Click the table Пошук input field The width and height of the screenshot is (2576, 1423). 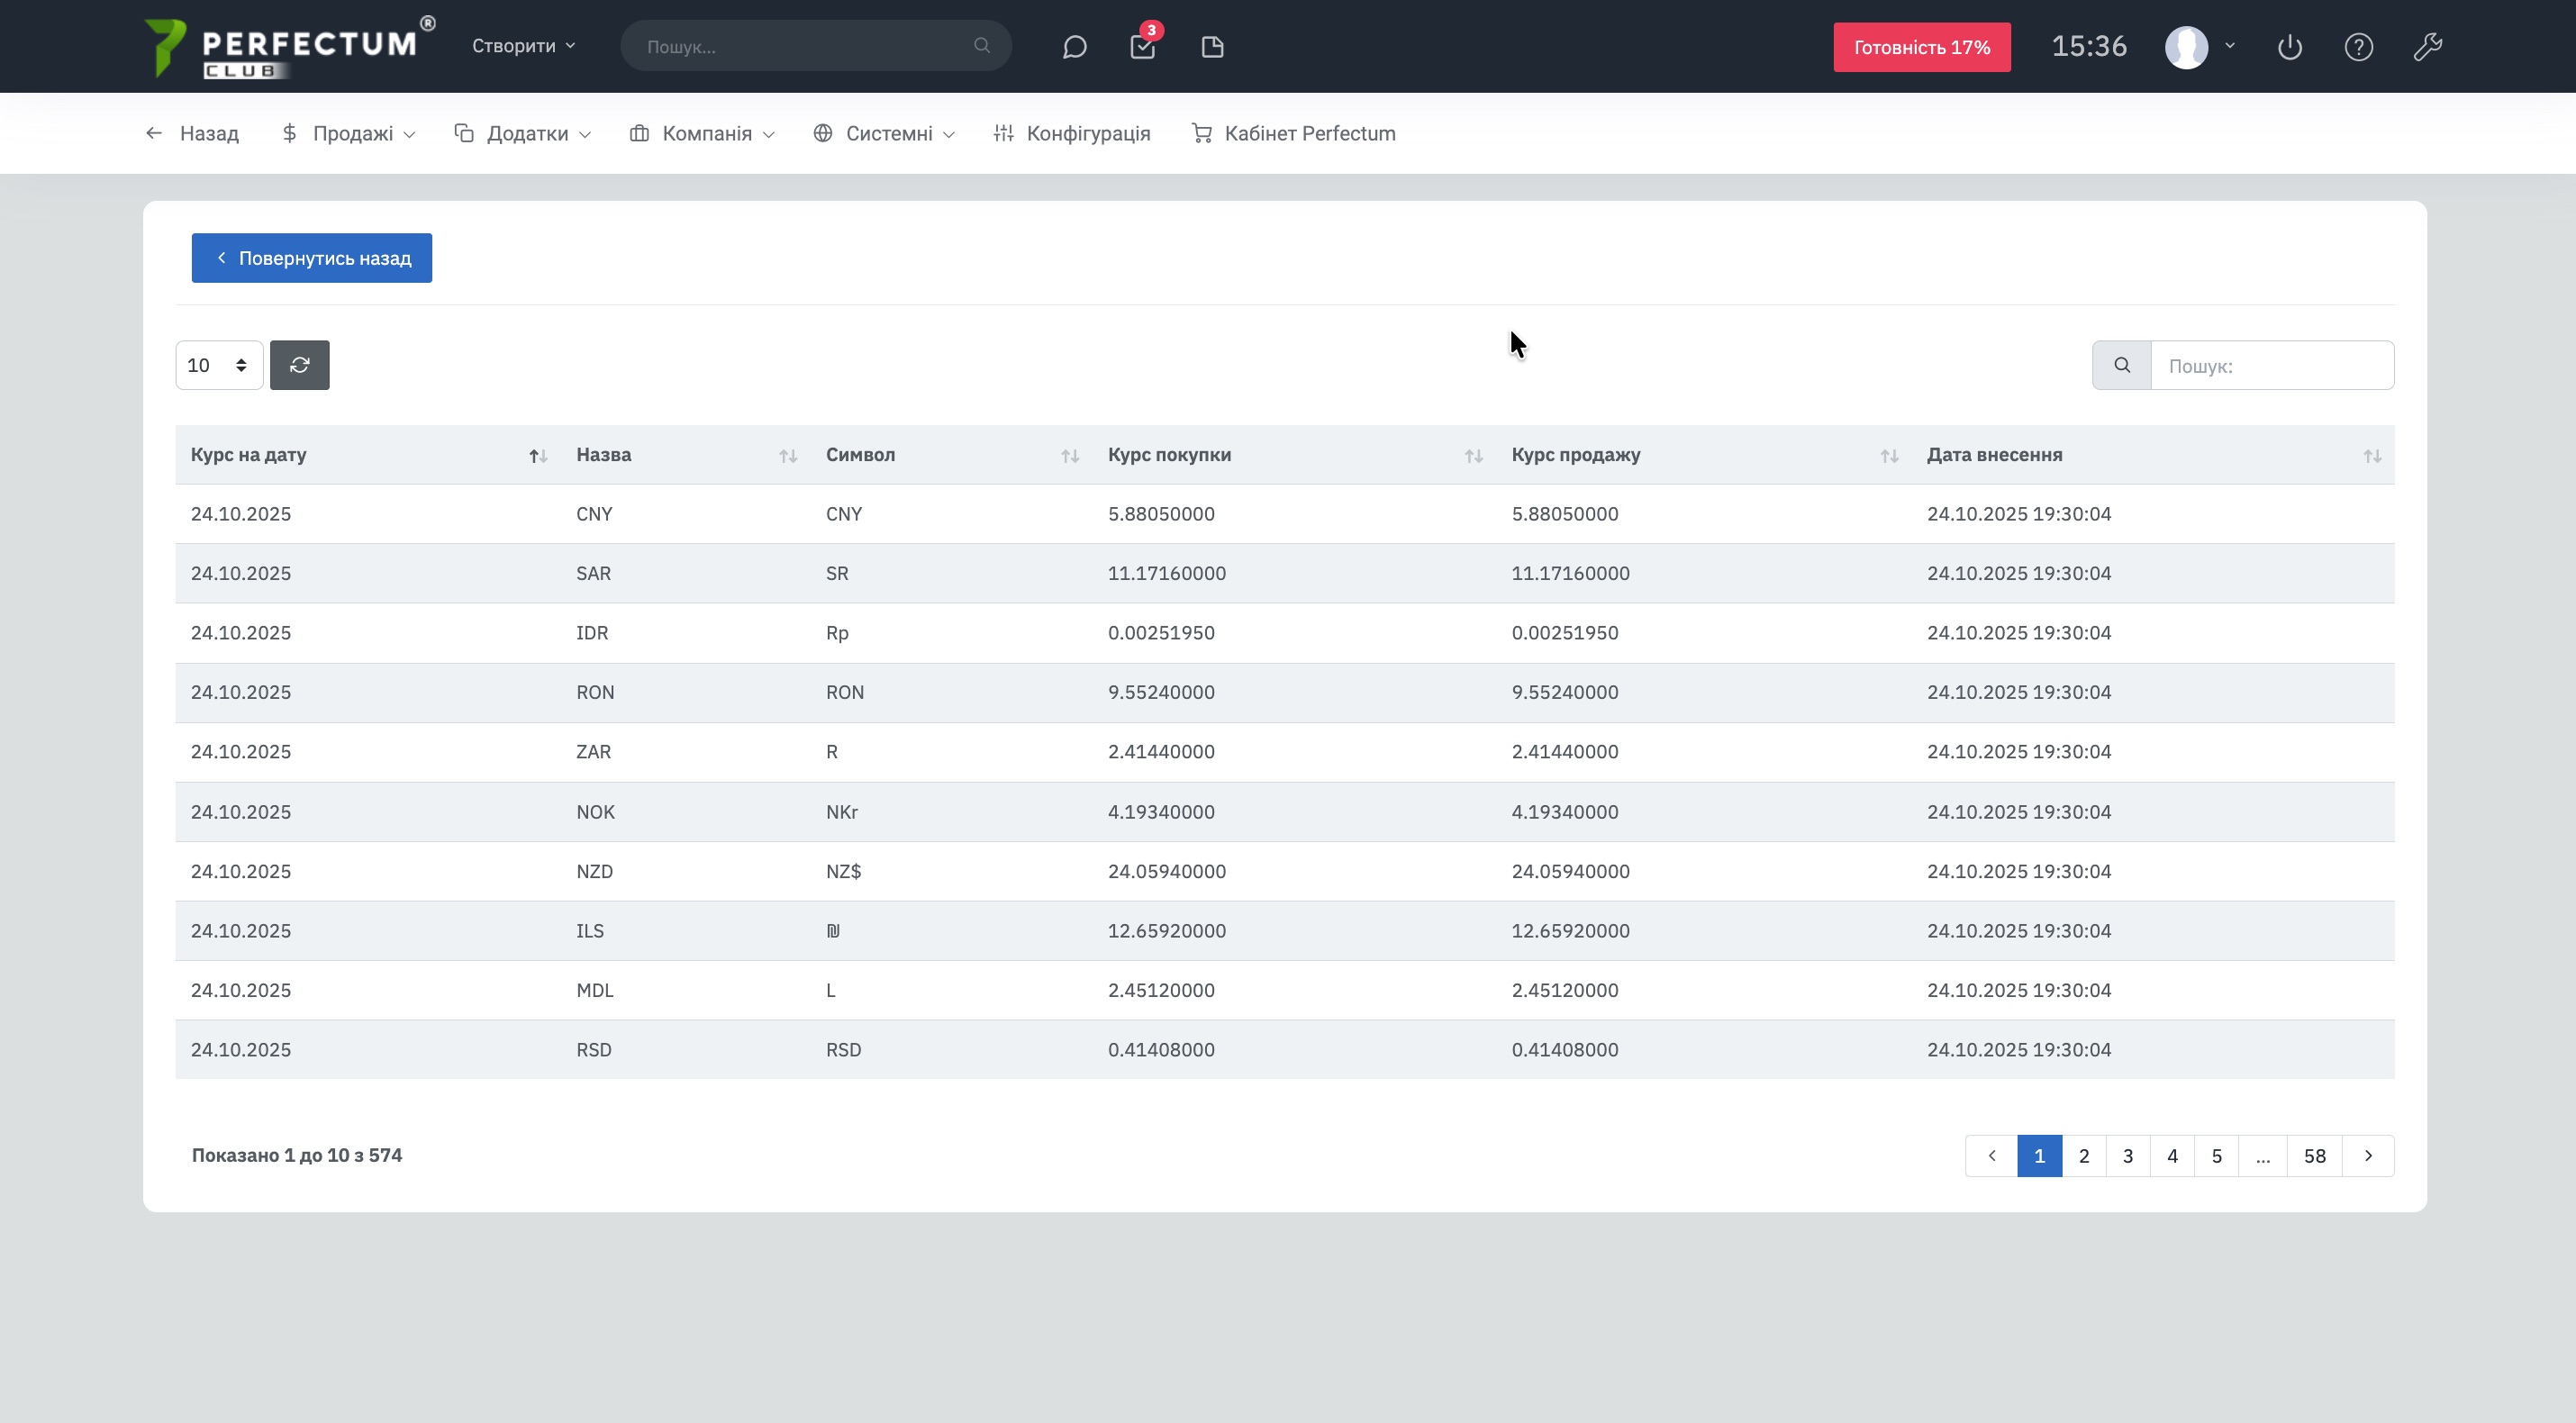coord(2271,365)
